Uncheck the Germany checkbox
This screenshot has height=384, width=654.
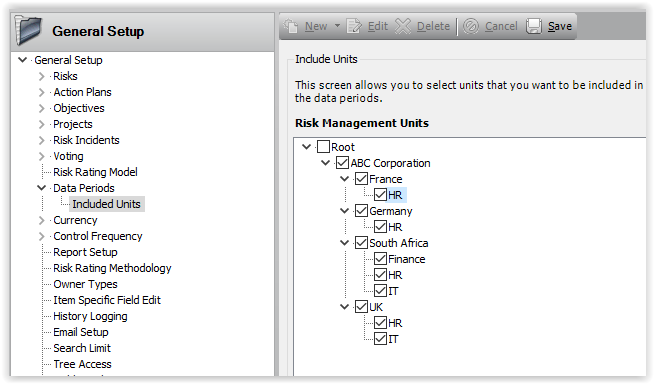pyautogui.click(x=361, y=211)
